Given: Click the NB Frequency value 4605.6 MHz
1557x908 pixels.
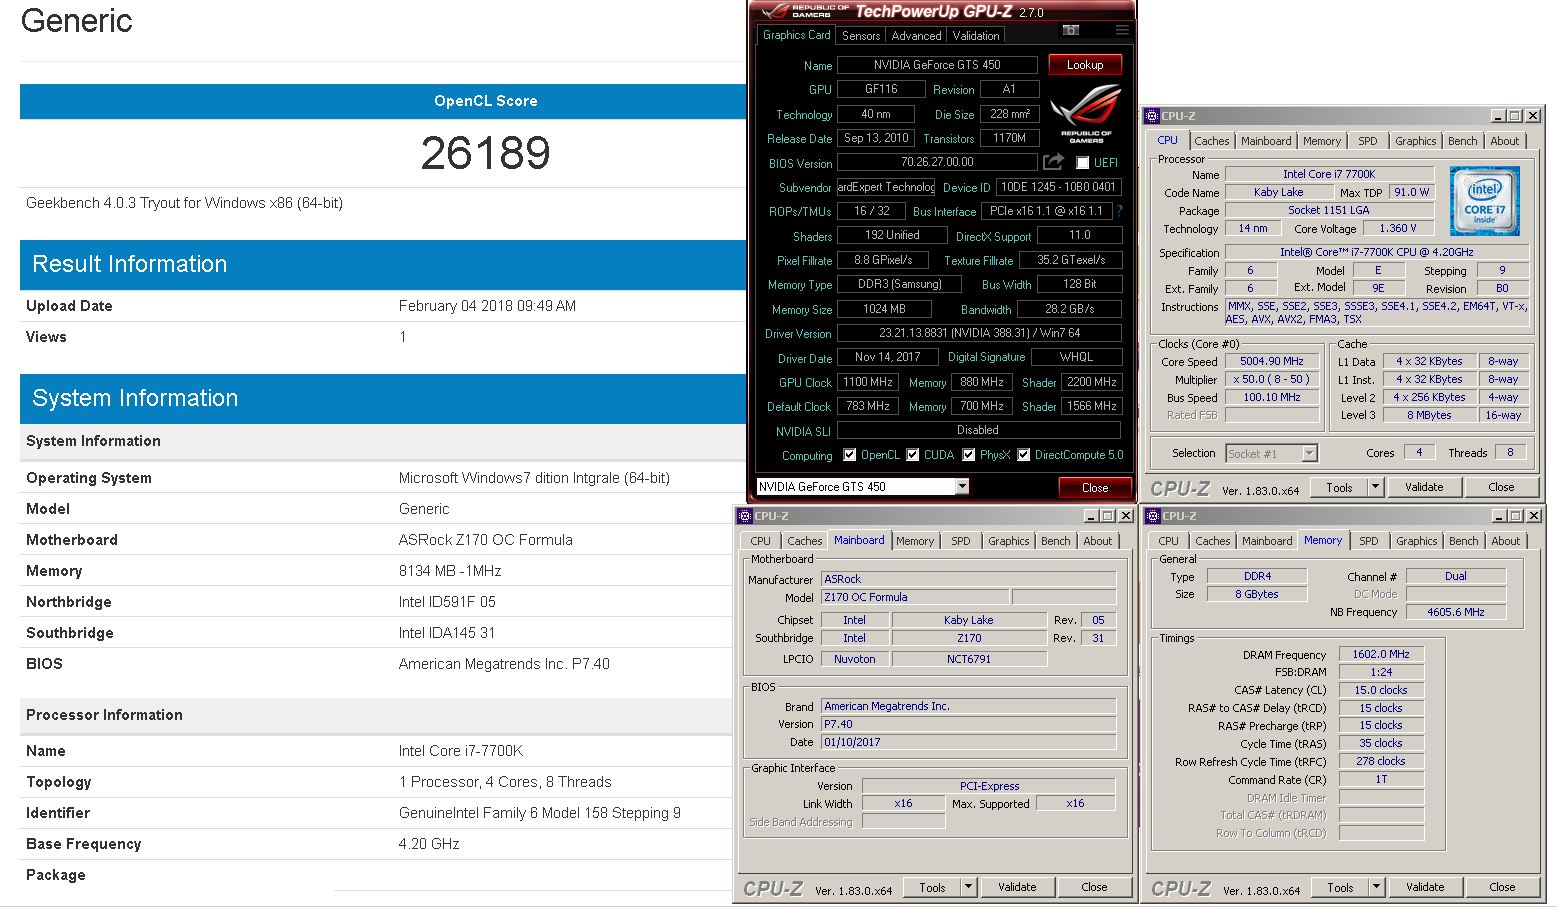Looking at the screenshot, I should [1455, 612].
